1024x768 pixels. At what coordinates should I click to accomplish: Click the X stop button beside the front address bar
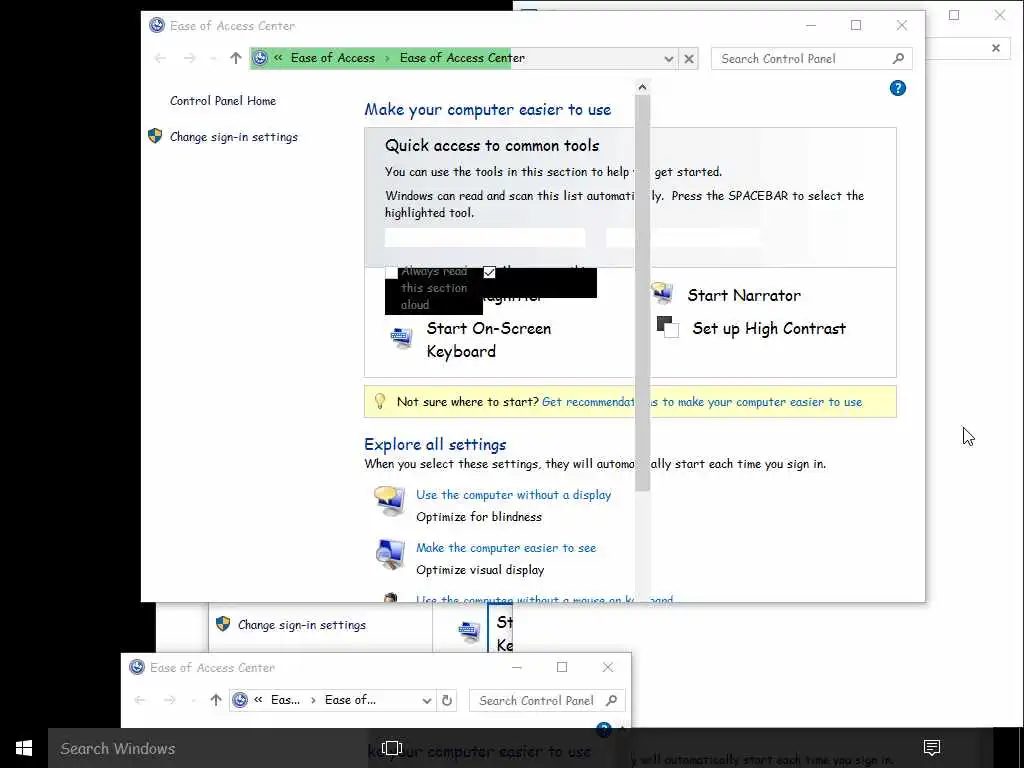(x=688, y=59)
